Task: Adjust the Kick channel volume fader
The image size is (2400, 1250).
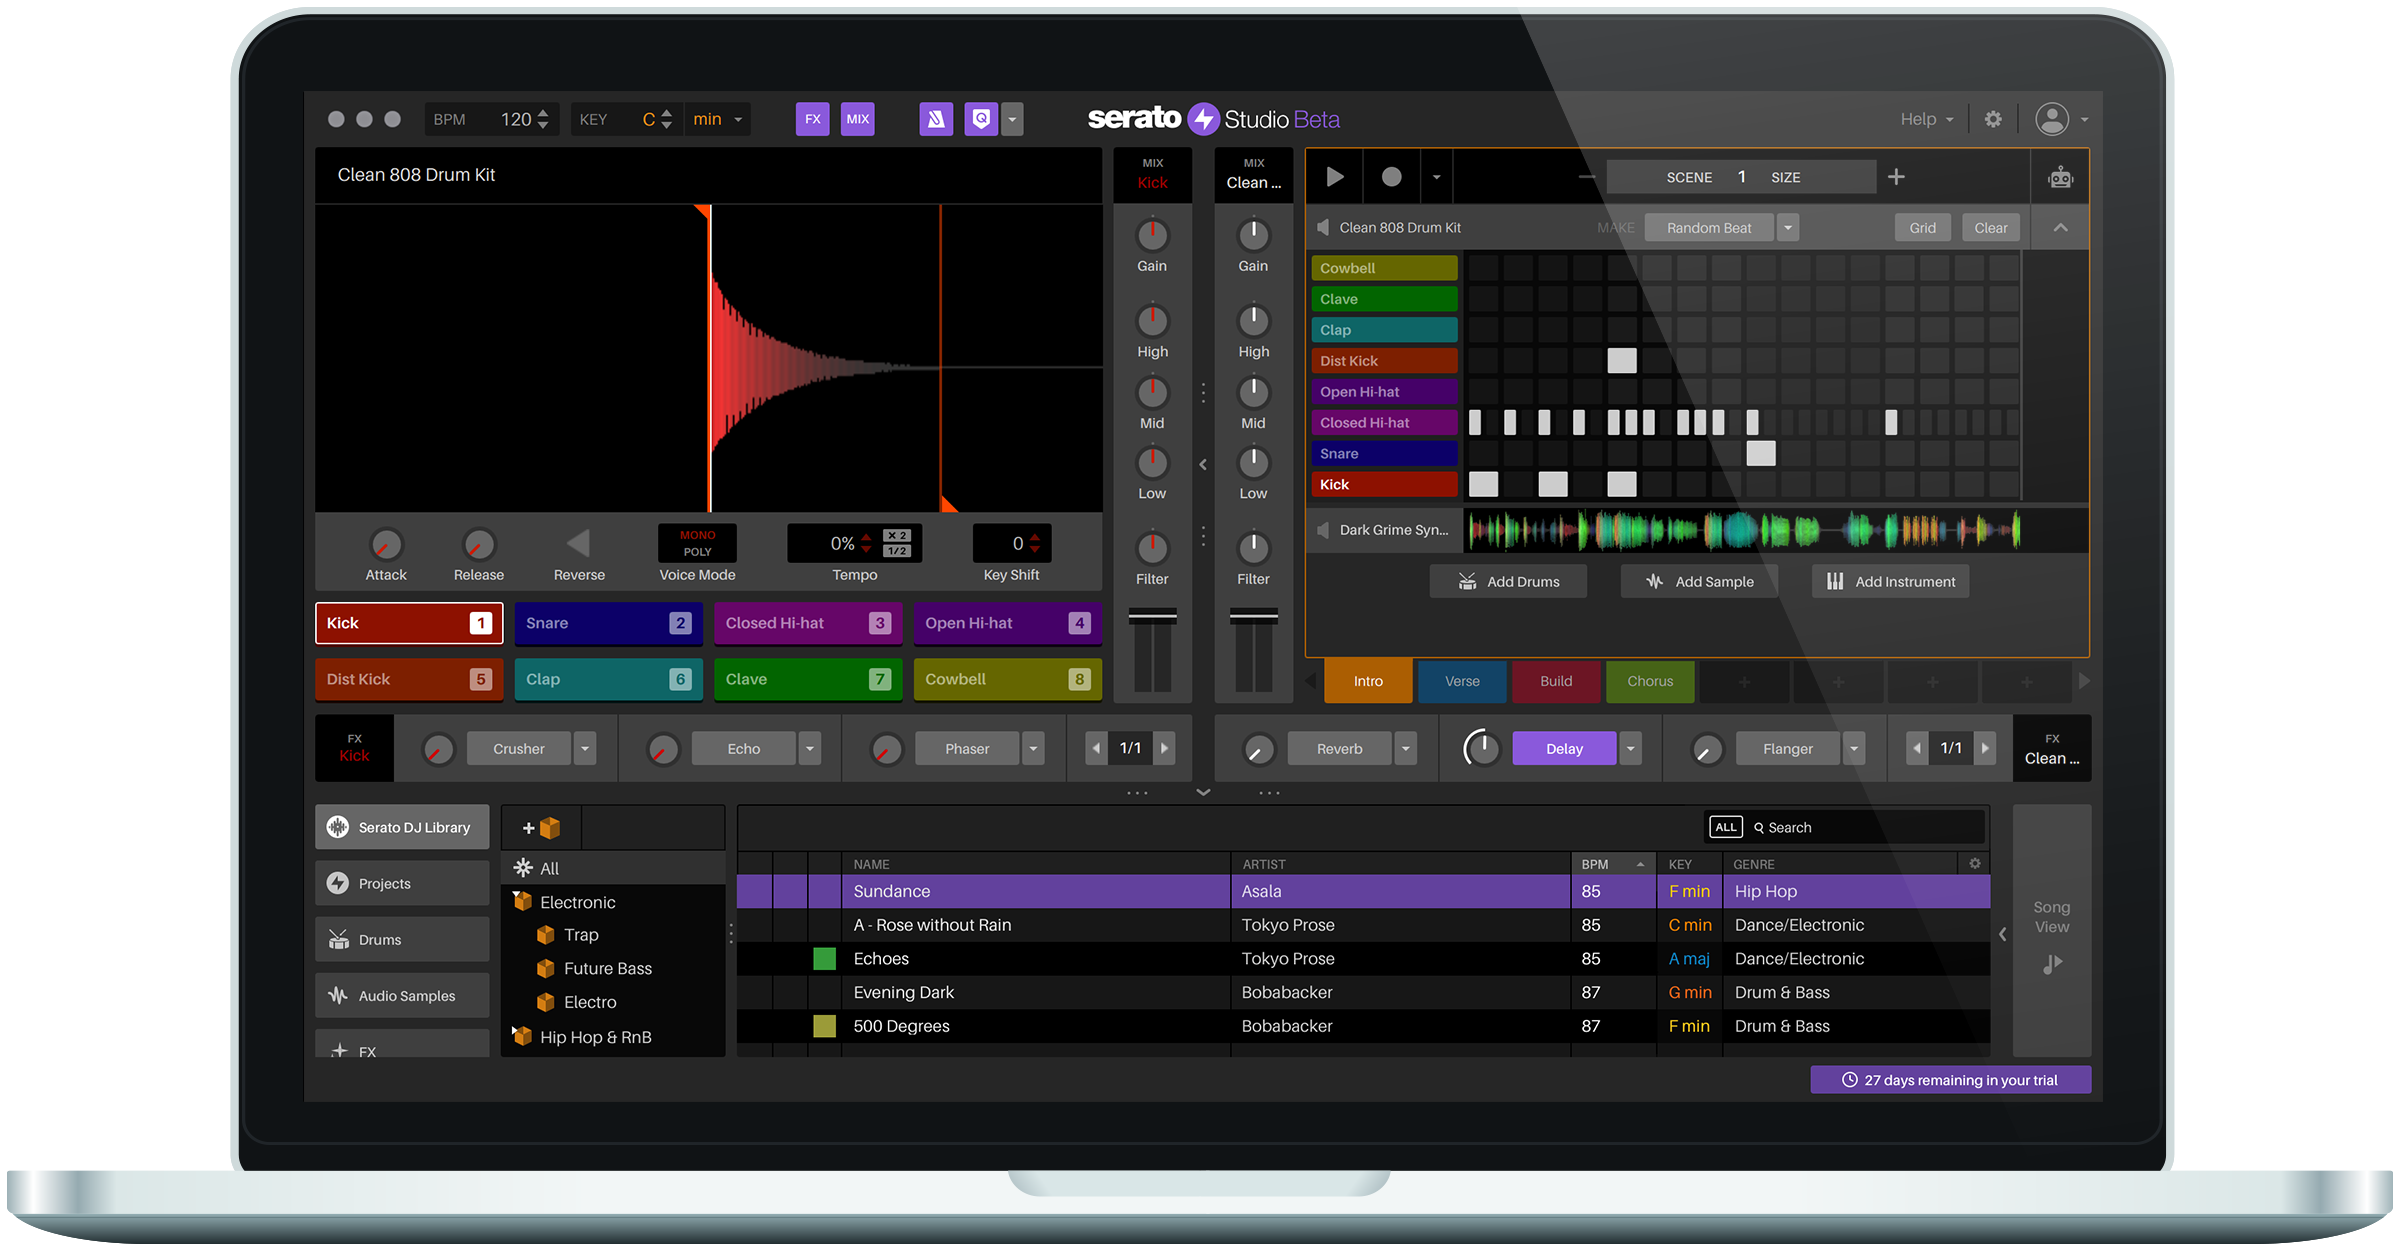Action: click(x=1152, y=617)
